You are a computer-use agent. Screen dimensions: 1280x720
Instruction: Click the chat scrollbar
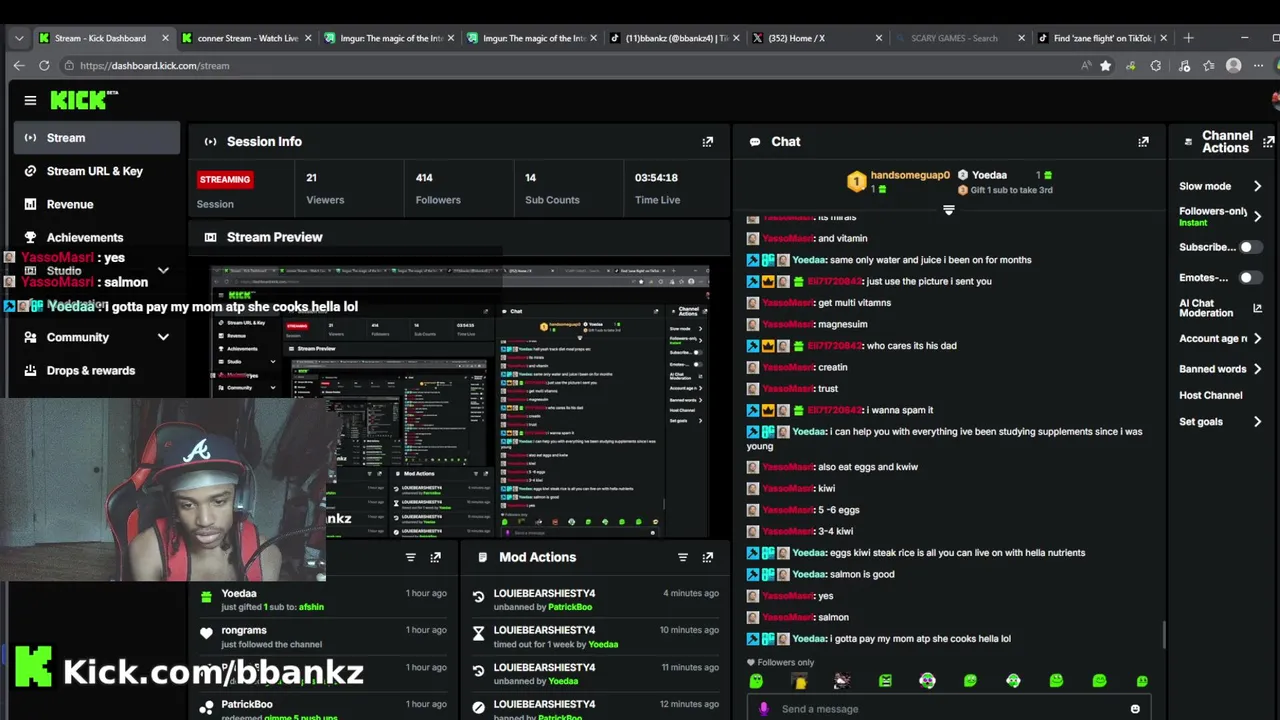tap(1163, 635)
